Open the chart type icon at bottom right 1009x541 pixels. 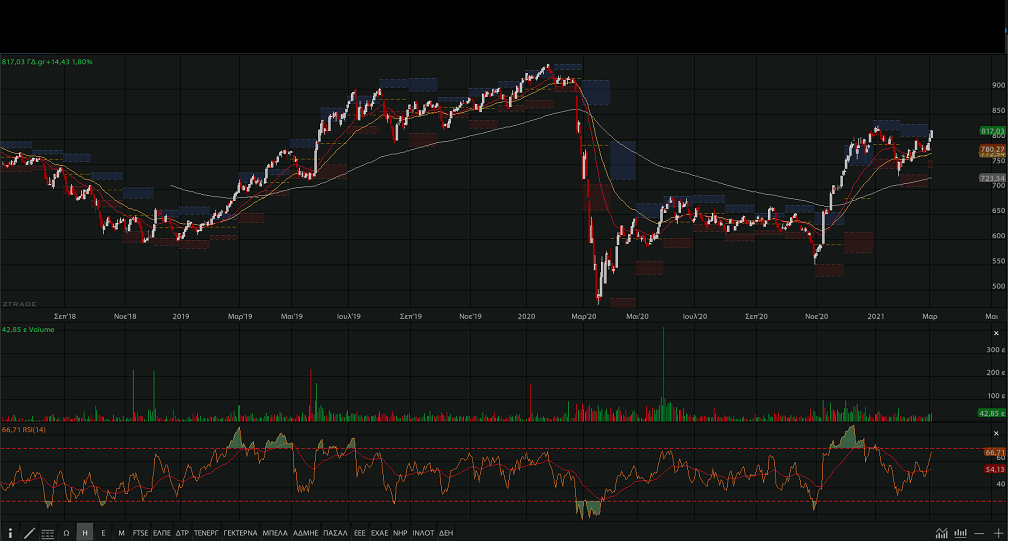[x=941, y=533]
